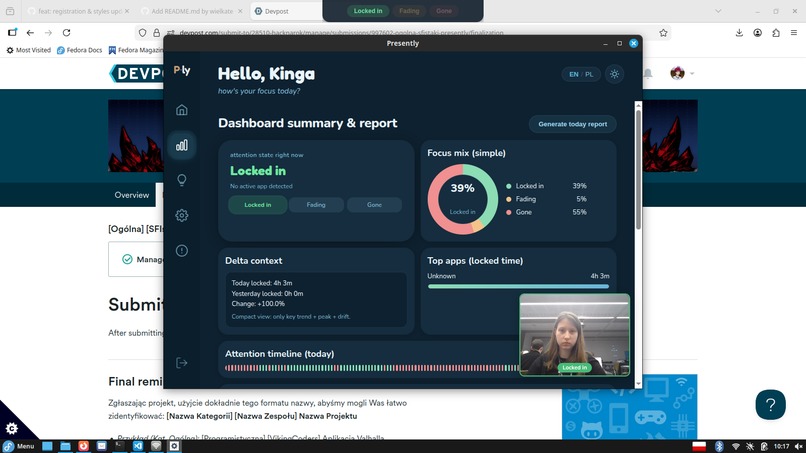Image resolution: width=806 pixels, height=453 pixels.
Task: Switch to Add README.md browser tab
Action: (192, 11)
